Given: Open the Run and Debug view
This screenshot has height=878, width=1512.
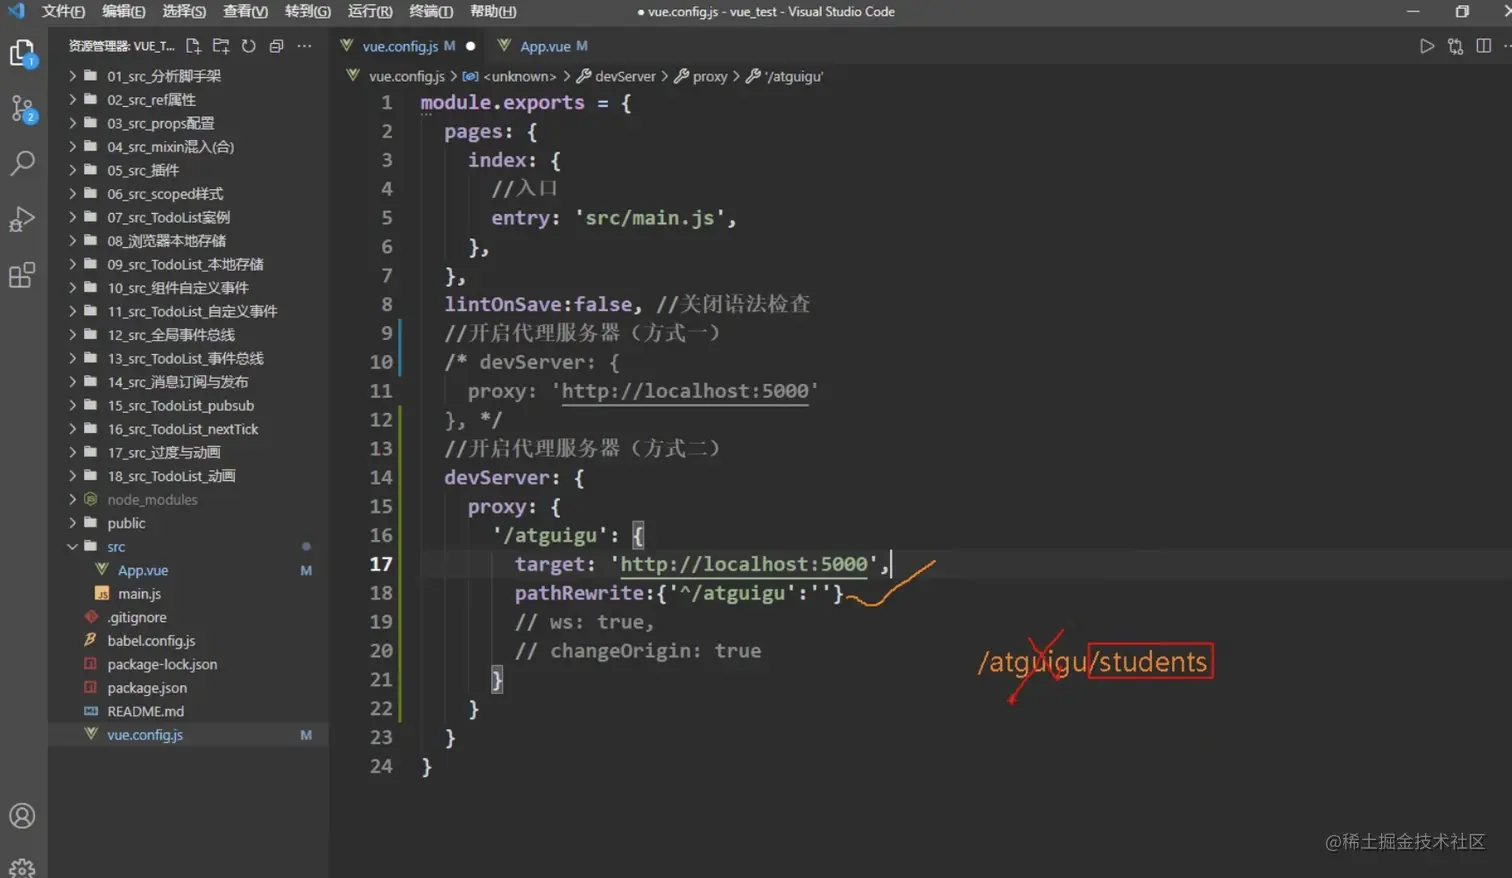Looking at the screenshot, I should (x=22, y=219).
